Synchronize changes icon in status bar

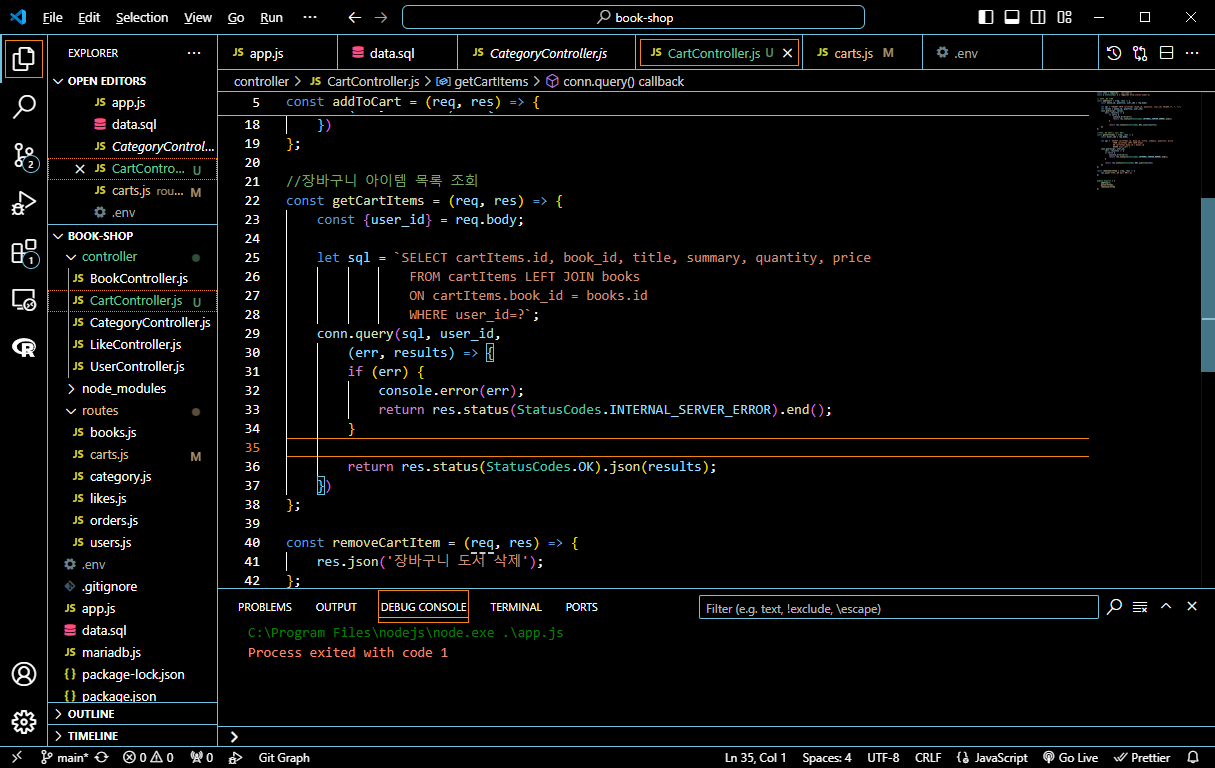(x=101, y=758)
